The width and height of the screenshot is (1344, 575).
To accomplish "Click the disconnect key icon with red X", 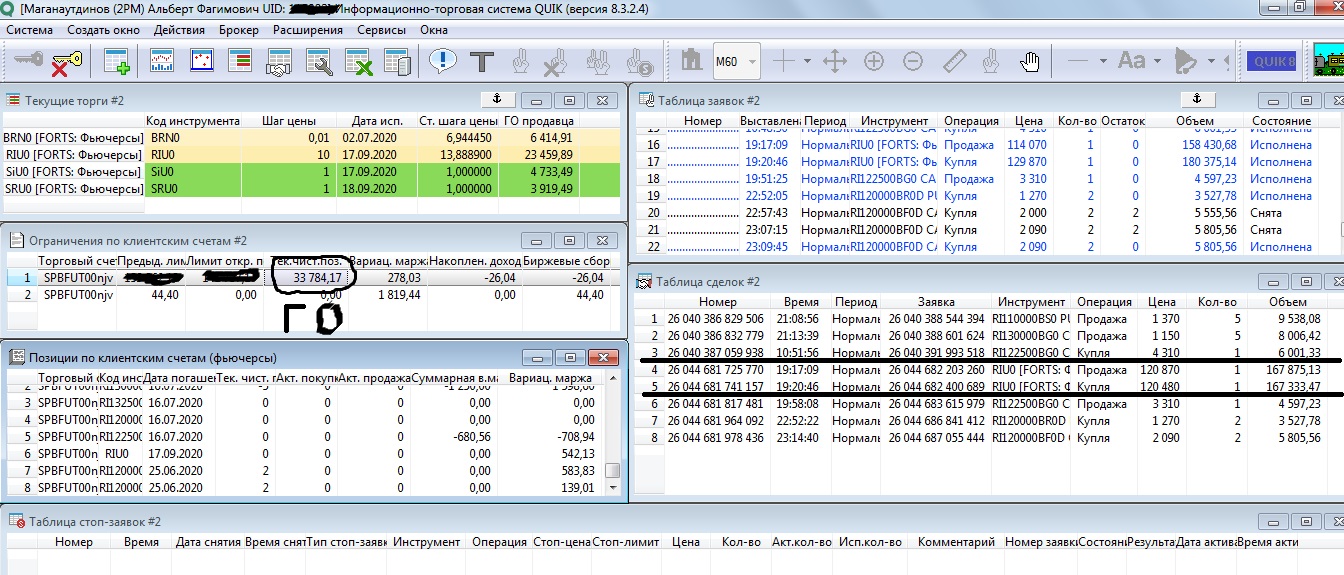I will point(66,62).
